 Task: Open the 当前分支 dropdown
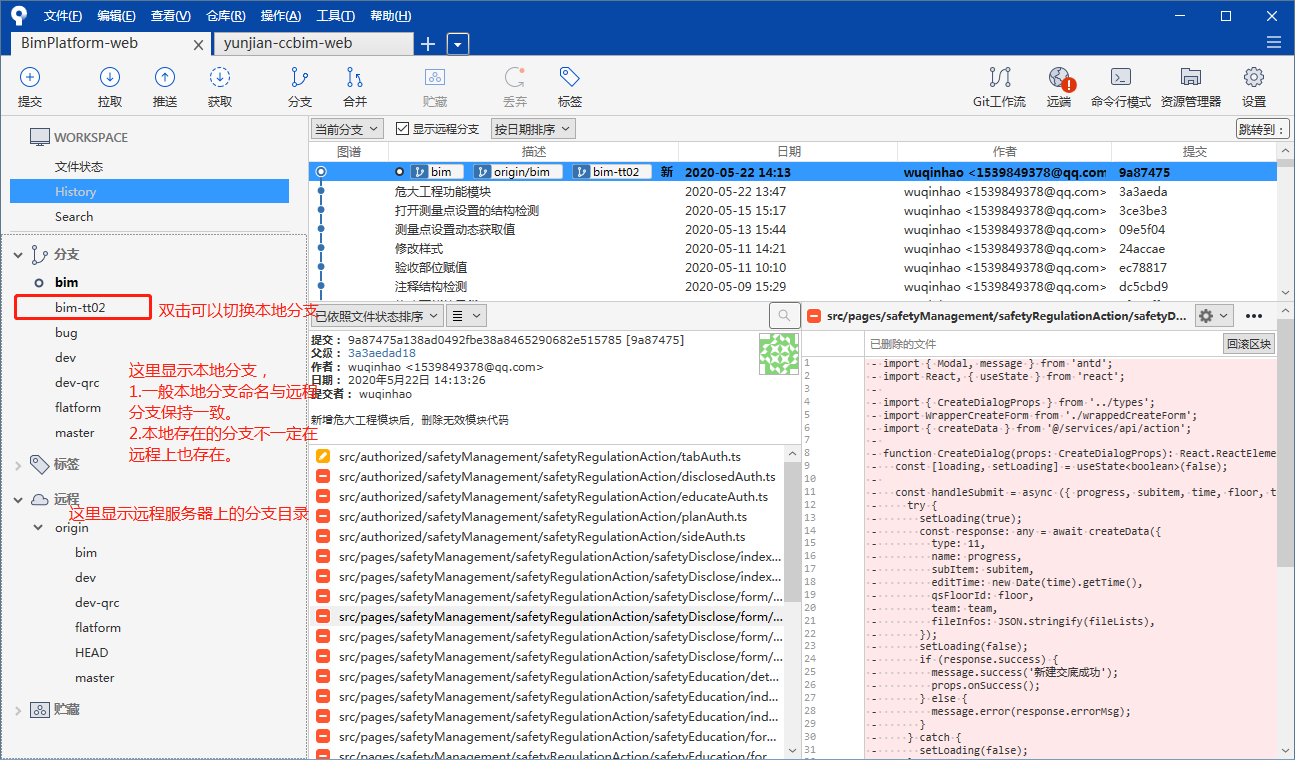(x=347, y=129)
